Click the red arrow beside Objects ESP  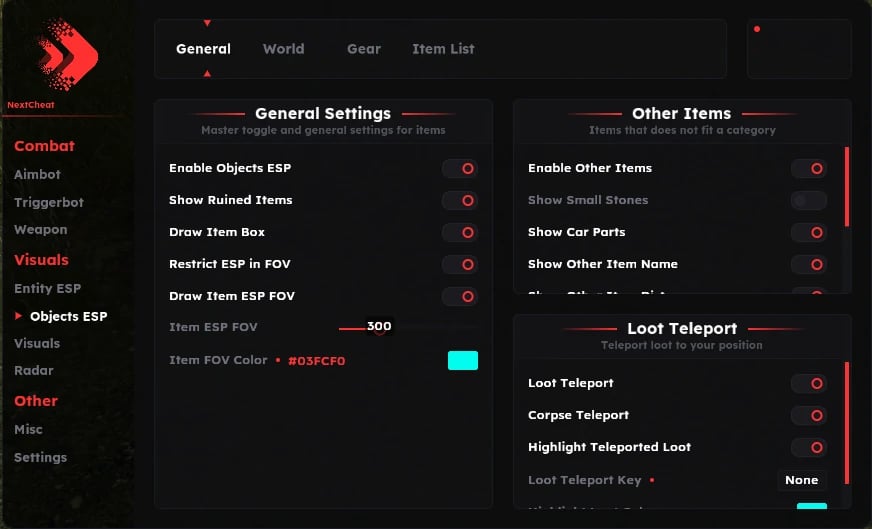19,316
